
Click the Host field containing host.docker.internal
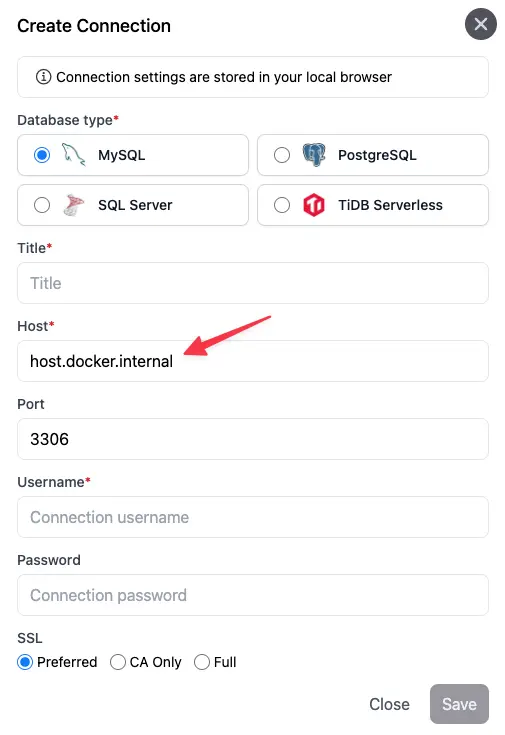click(x=253, y=361)
